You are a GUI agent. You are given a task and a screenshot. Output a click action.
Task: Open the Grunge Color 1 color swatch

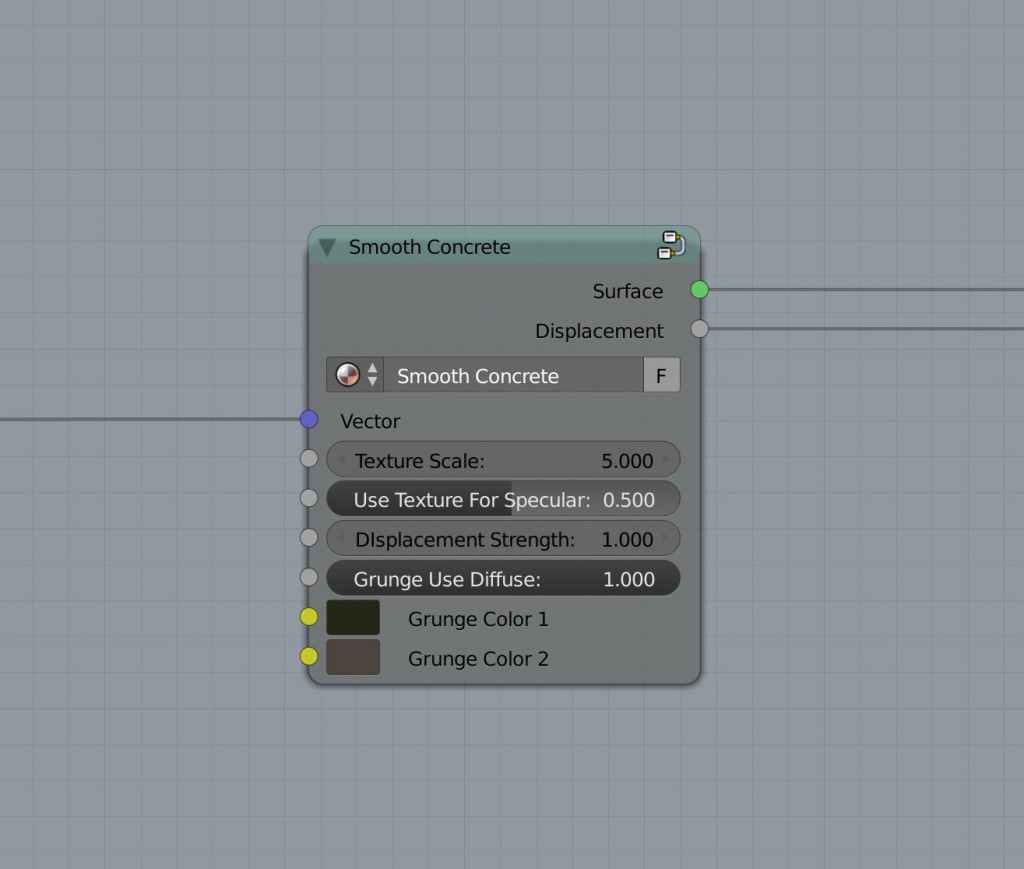pyautogui.click(x=352, y=617)
